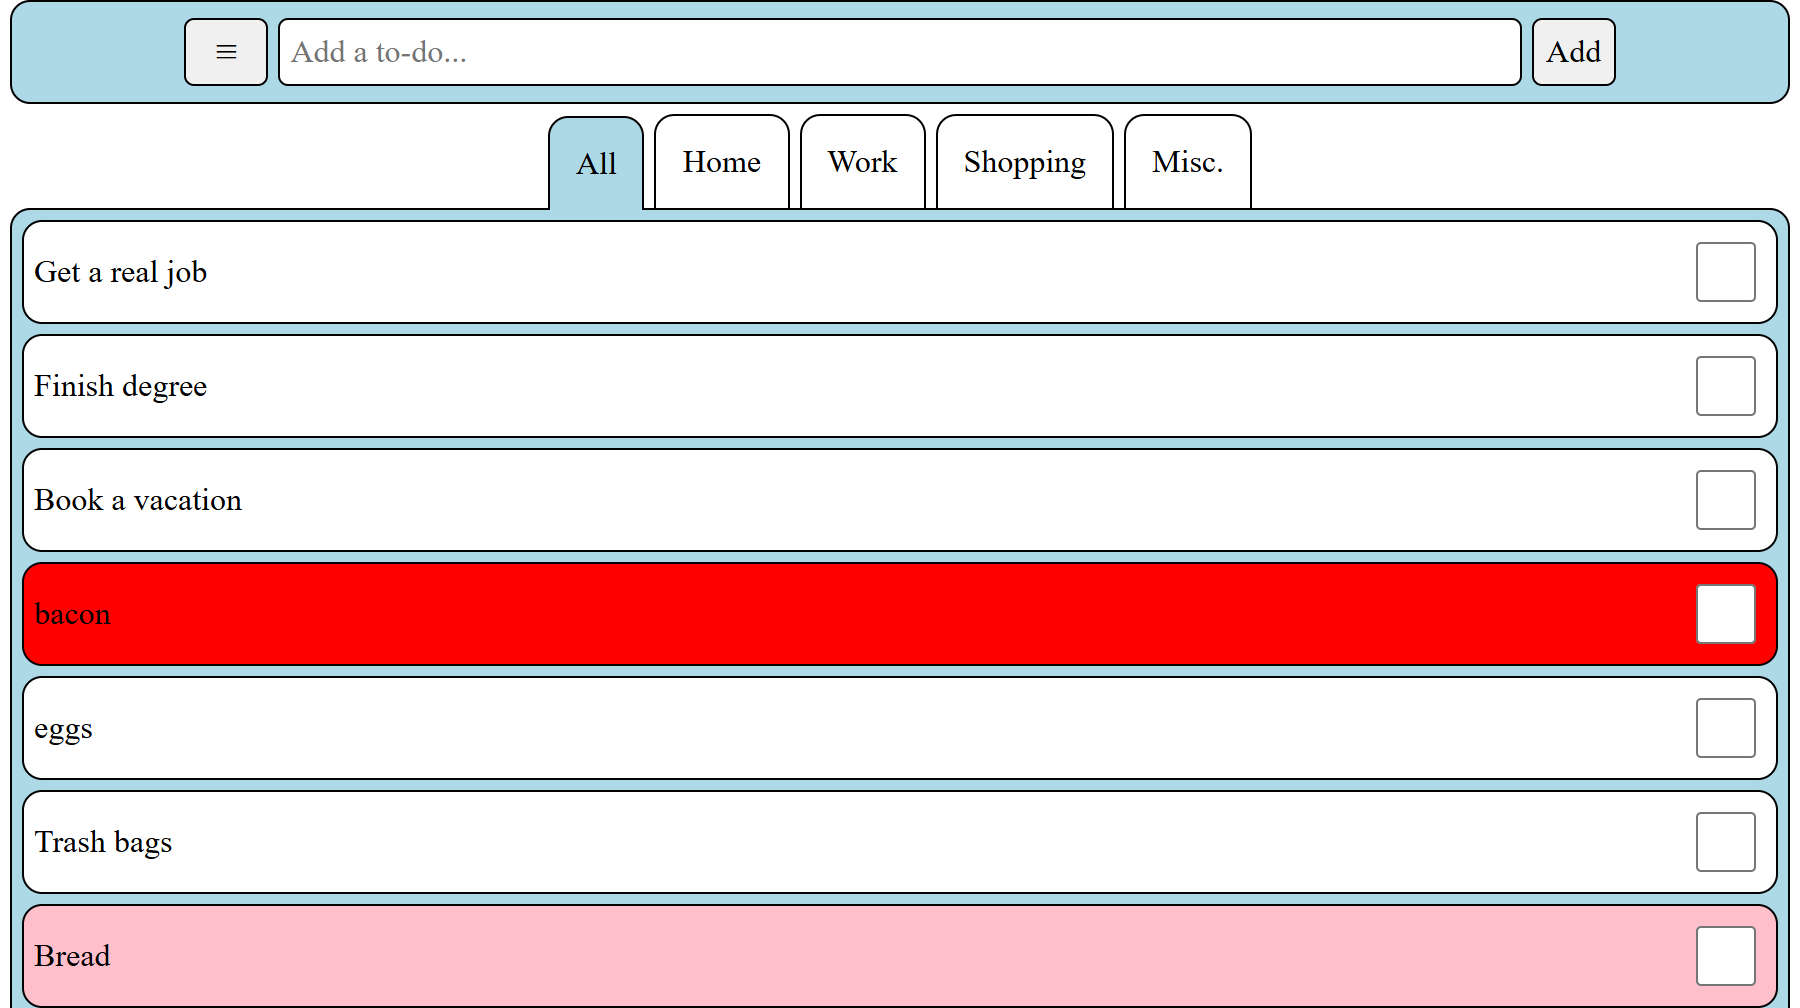Open the Work tab
1800x1008 pixels.
pos(862,162)
